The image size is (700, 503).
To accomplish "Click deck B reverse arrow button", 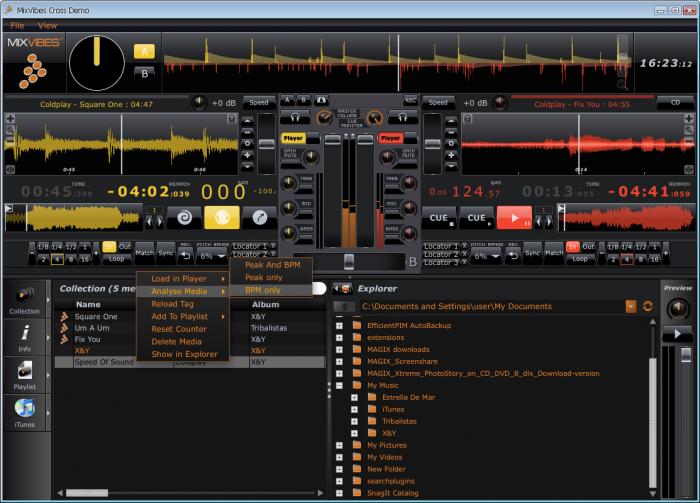I will 514,256.
